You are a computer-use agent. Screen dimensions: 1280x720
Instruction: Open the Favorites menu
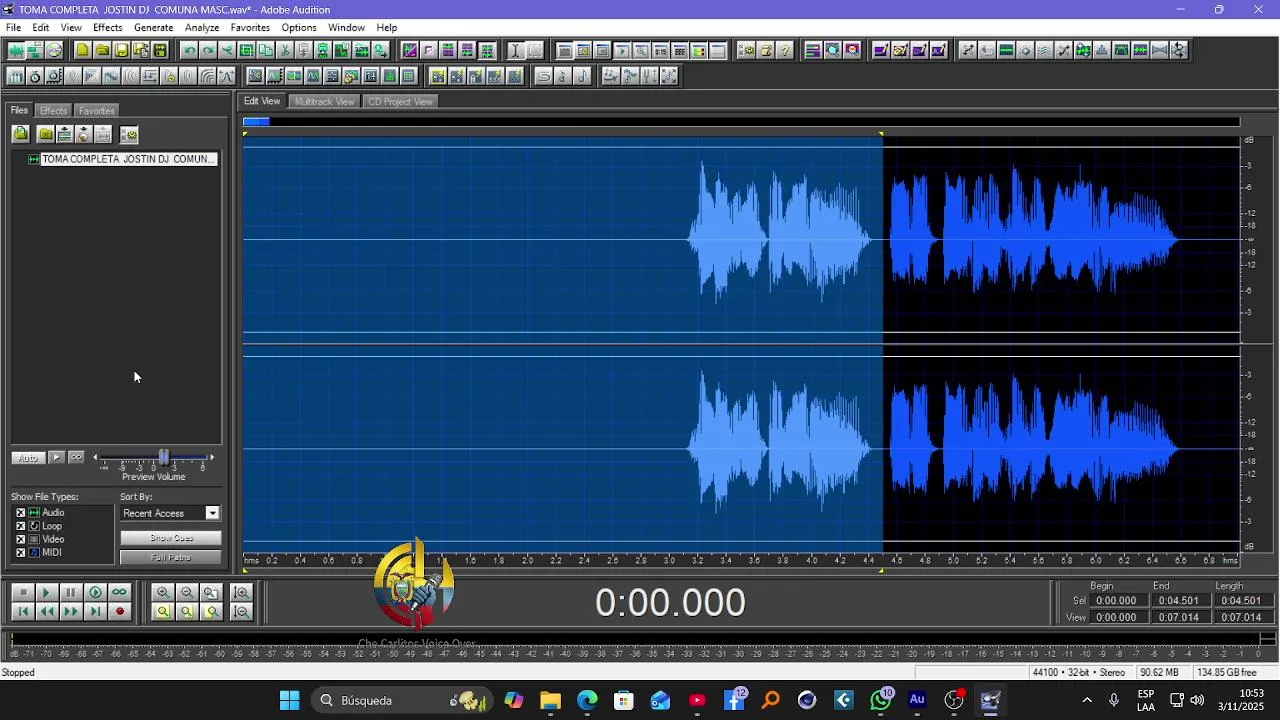250,27
